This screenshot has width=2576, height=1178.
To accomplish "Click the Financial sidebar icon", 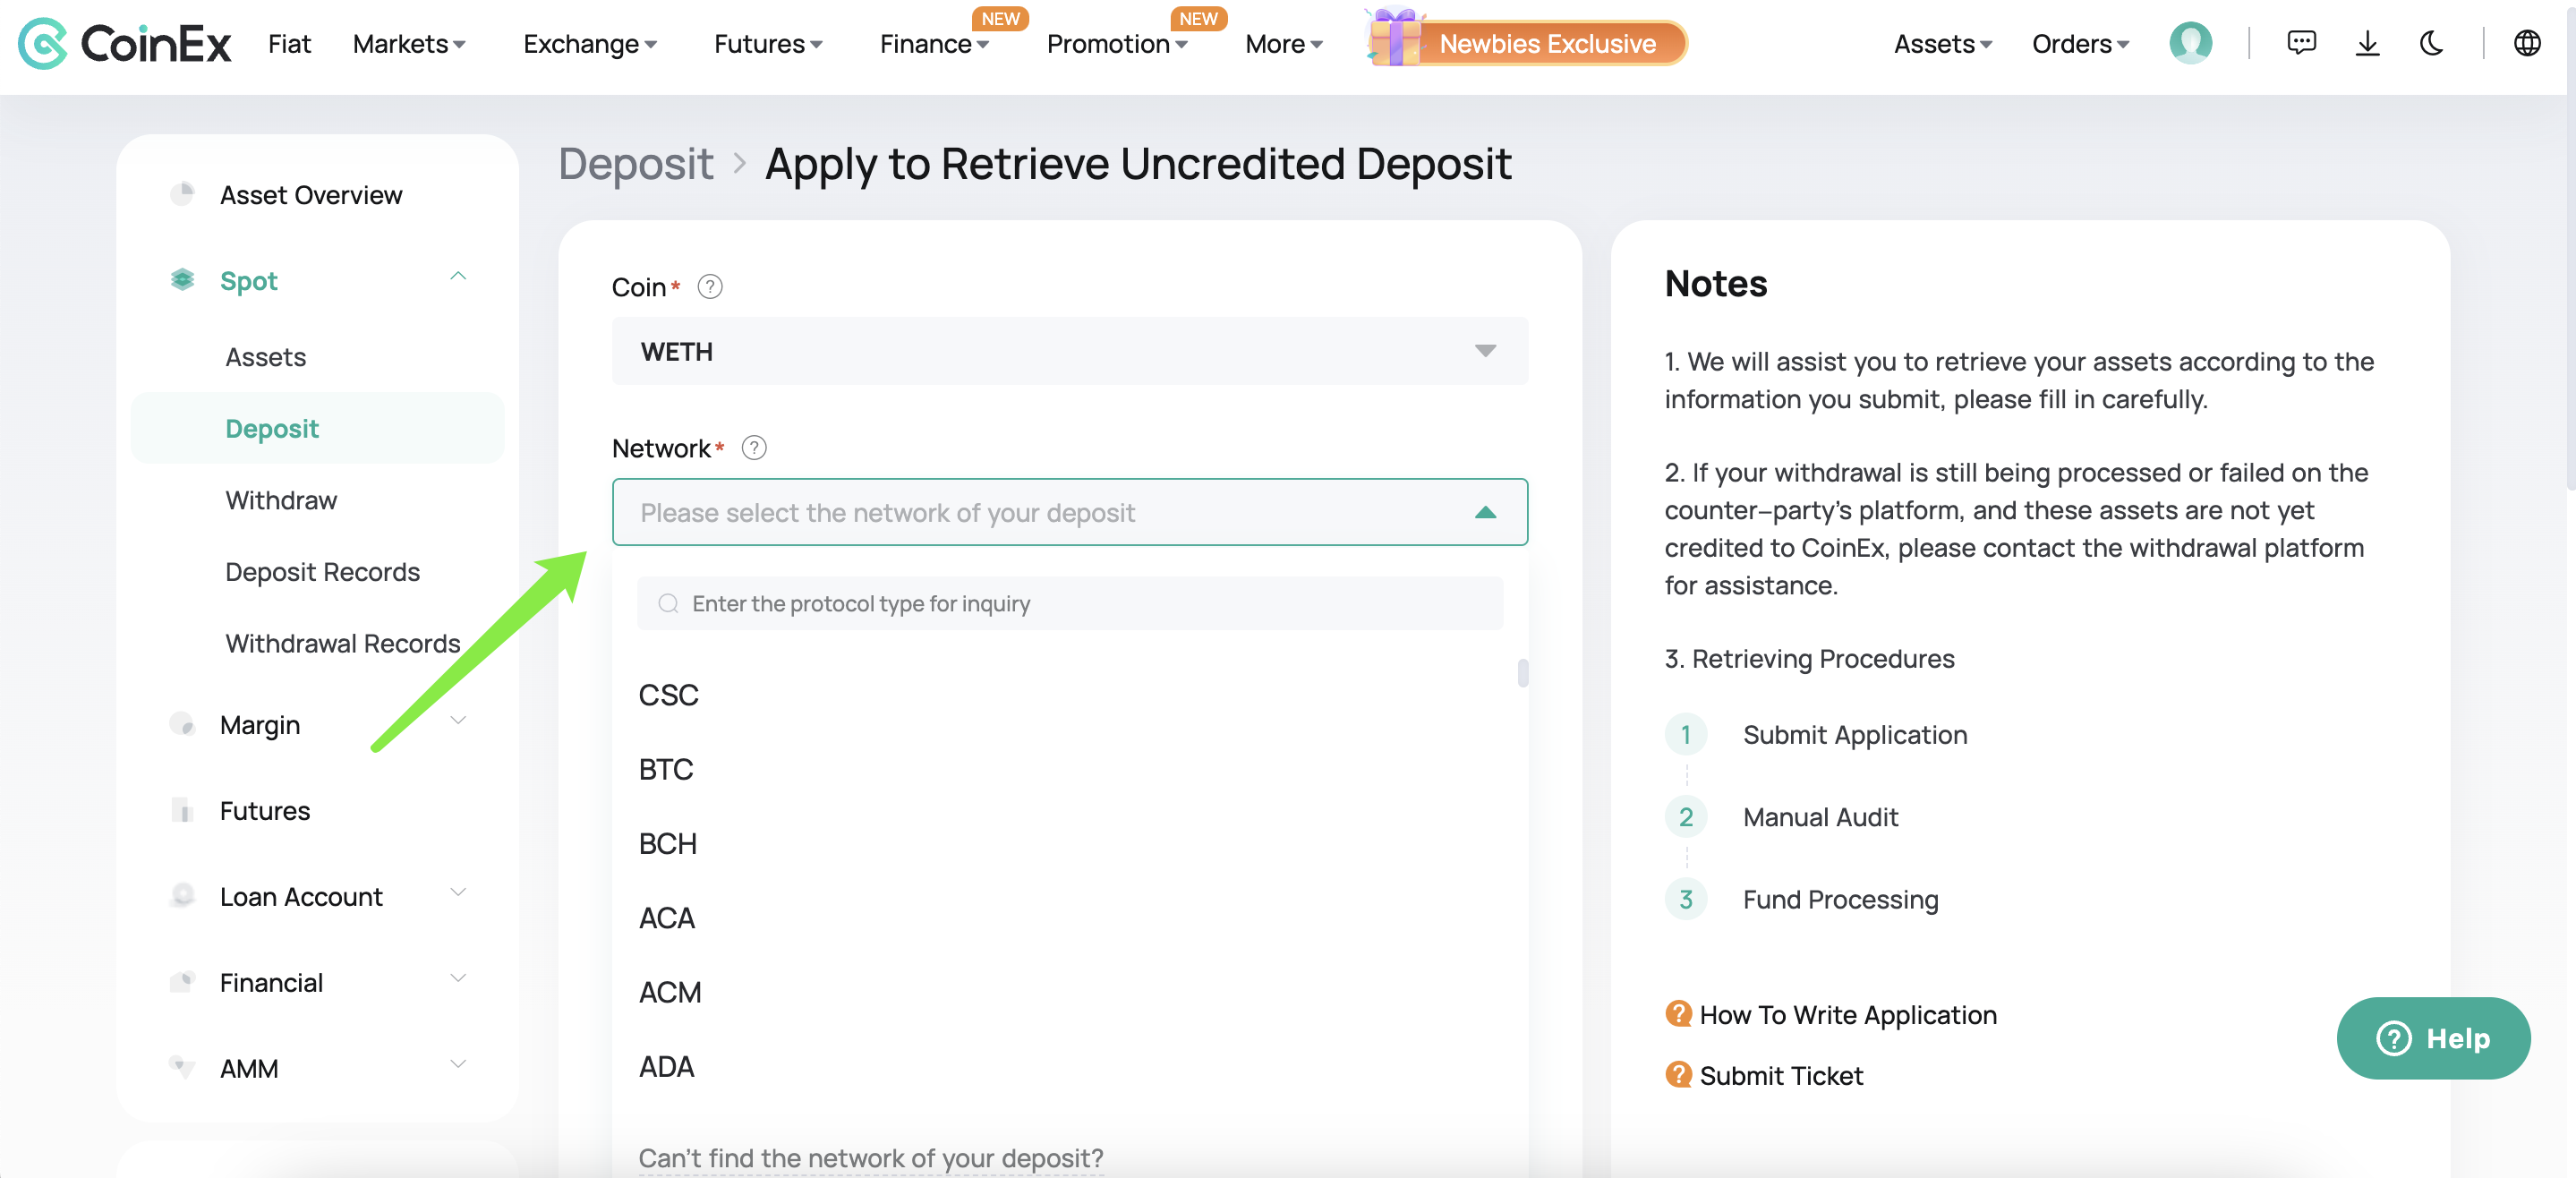I will tap(182, 982).
